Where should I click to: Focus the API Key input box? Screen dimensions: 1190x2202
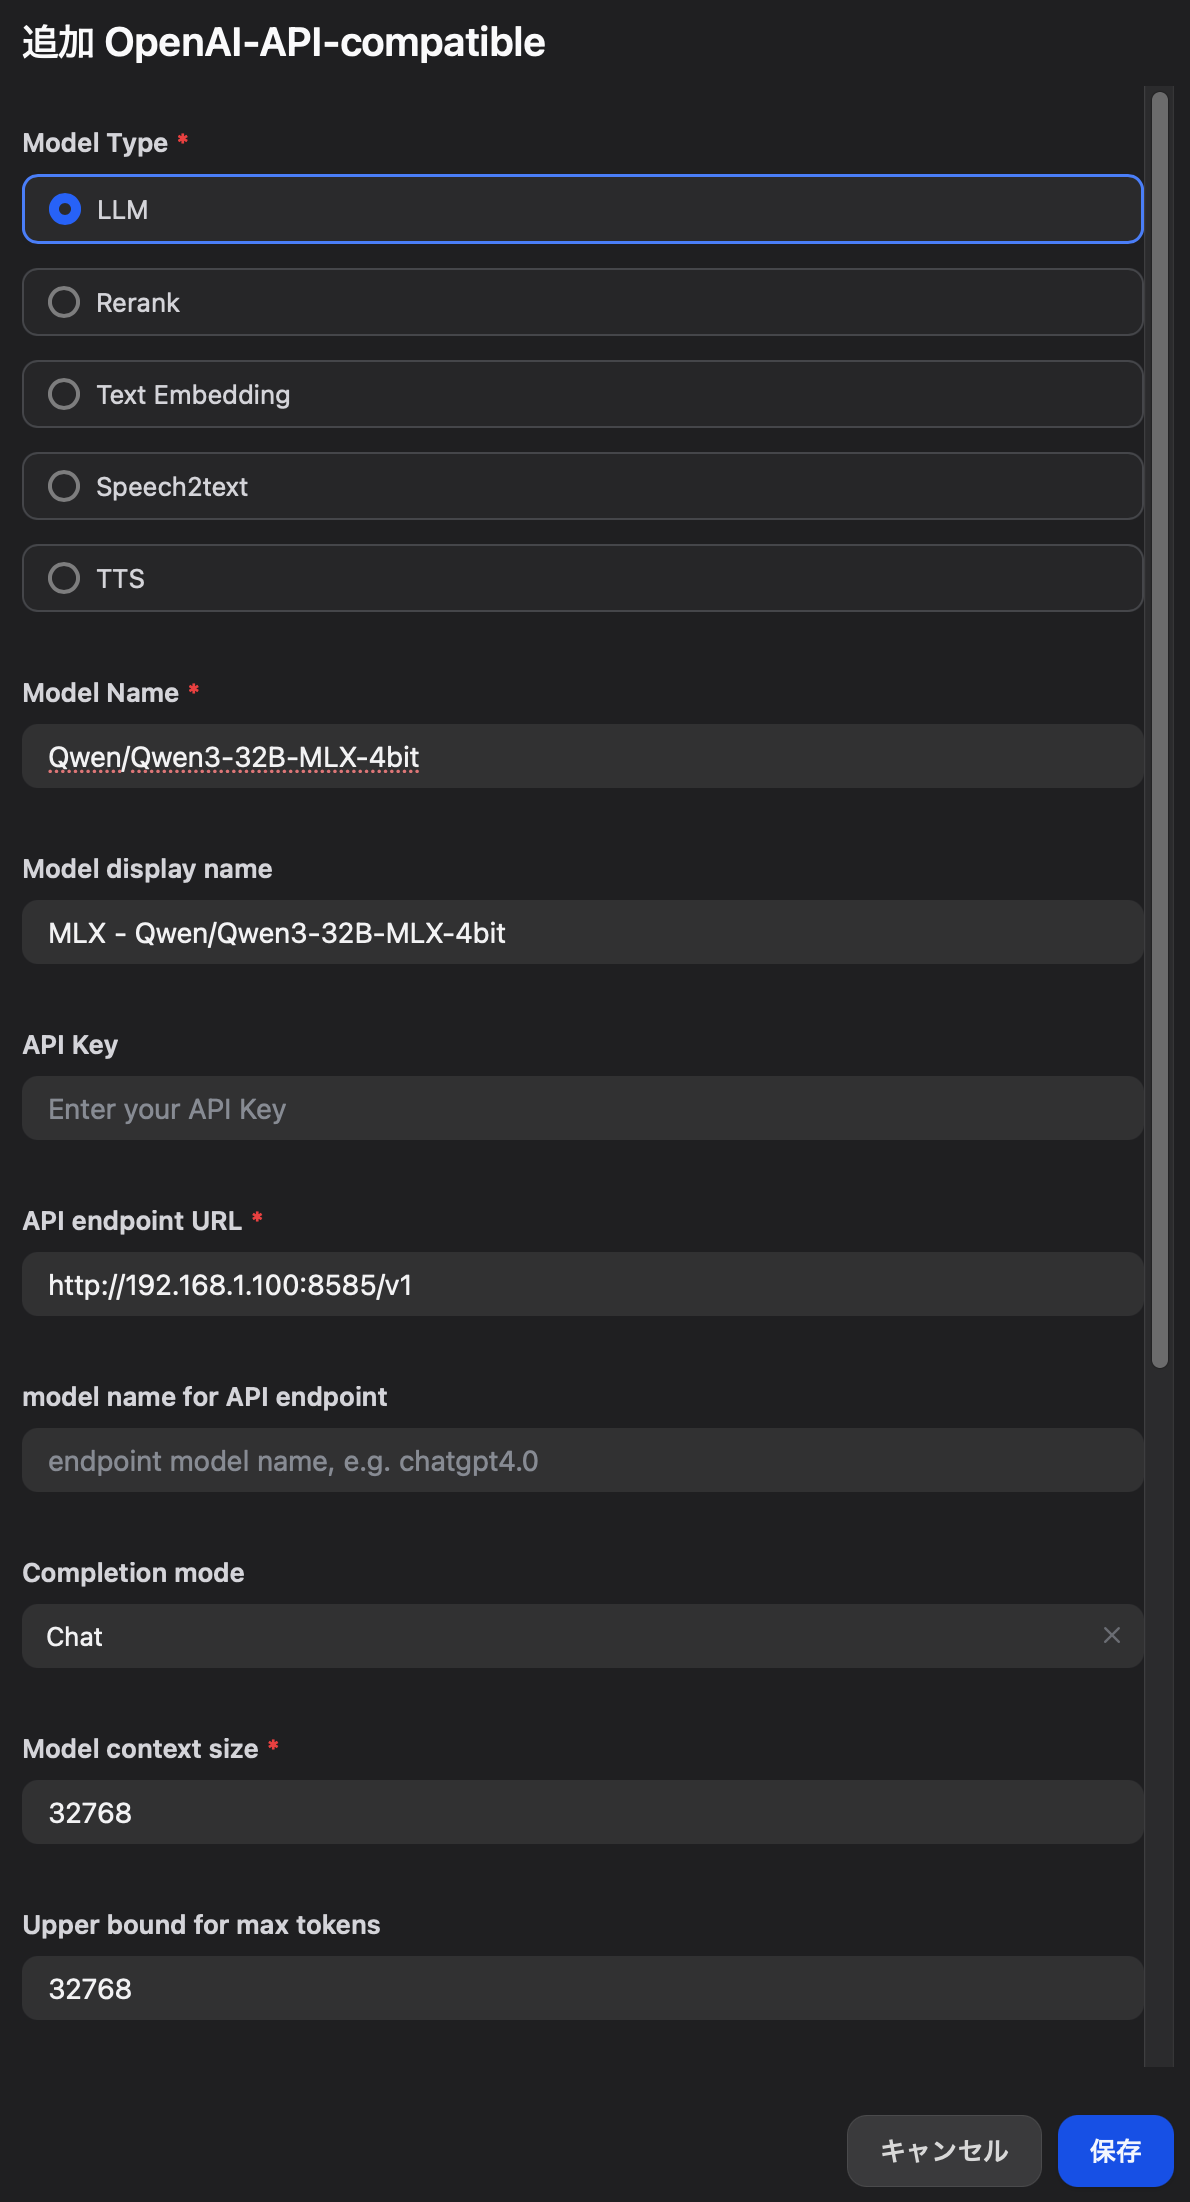pyautogui.click(x=582, y=1109)
